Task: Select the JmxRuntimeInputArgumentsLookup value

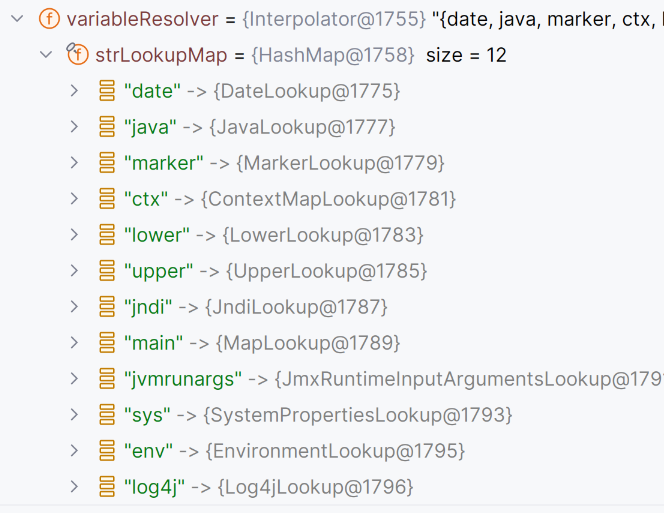Action: [469, 379]
